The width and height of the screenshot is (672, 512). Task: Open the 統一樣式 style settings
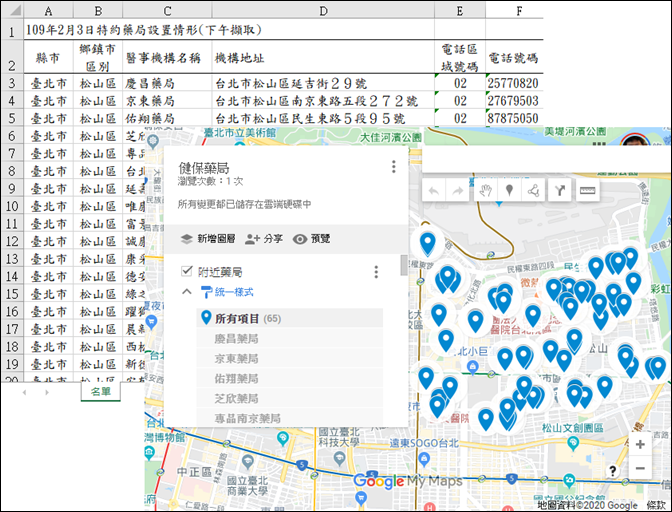coord(227,292)
